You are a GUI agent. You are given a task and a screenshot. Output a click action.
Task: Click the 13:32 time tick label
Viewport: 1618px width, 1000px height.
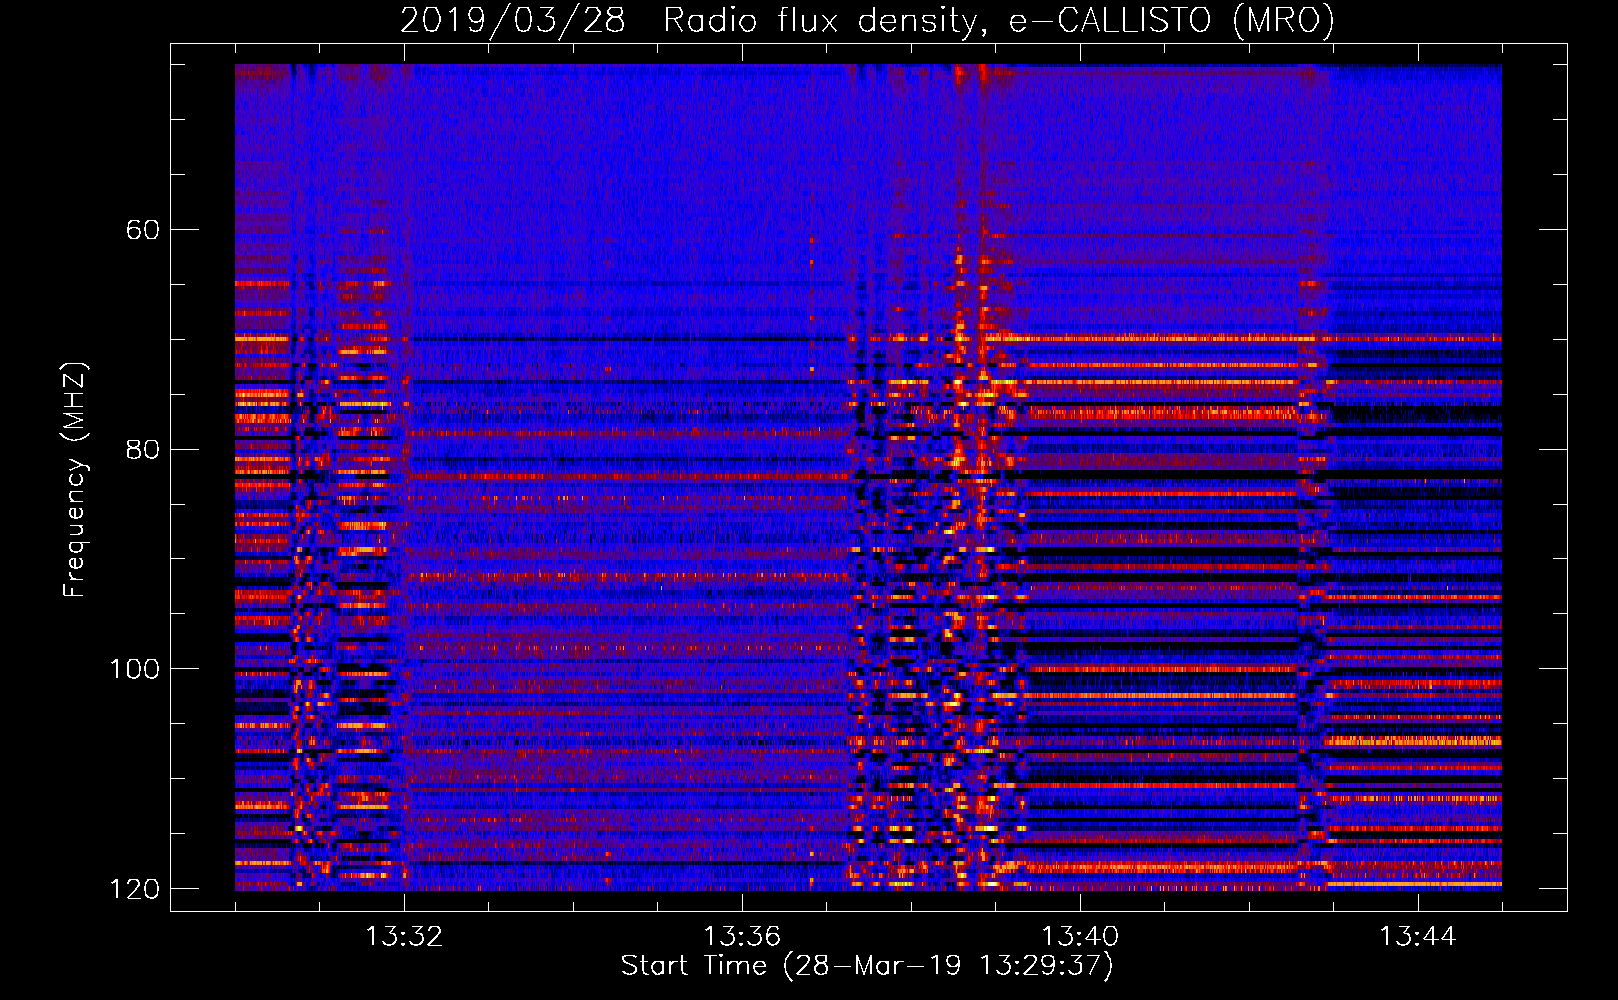(404, 937)
